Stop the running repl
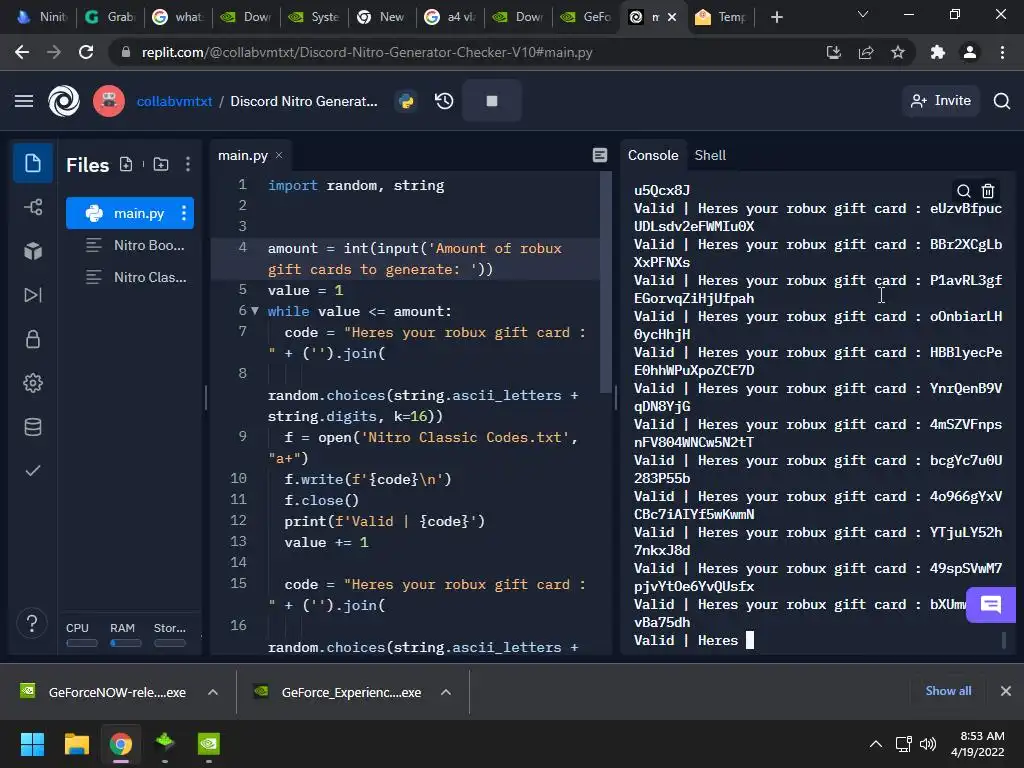 pos(492,101)
